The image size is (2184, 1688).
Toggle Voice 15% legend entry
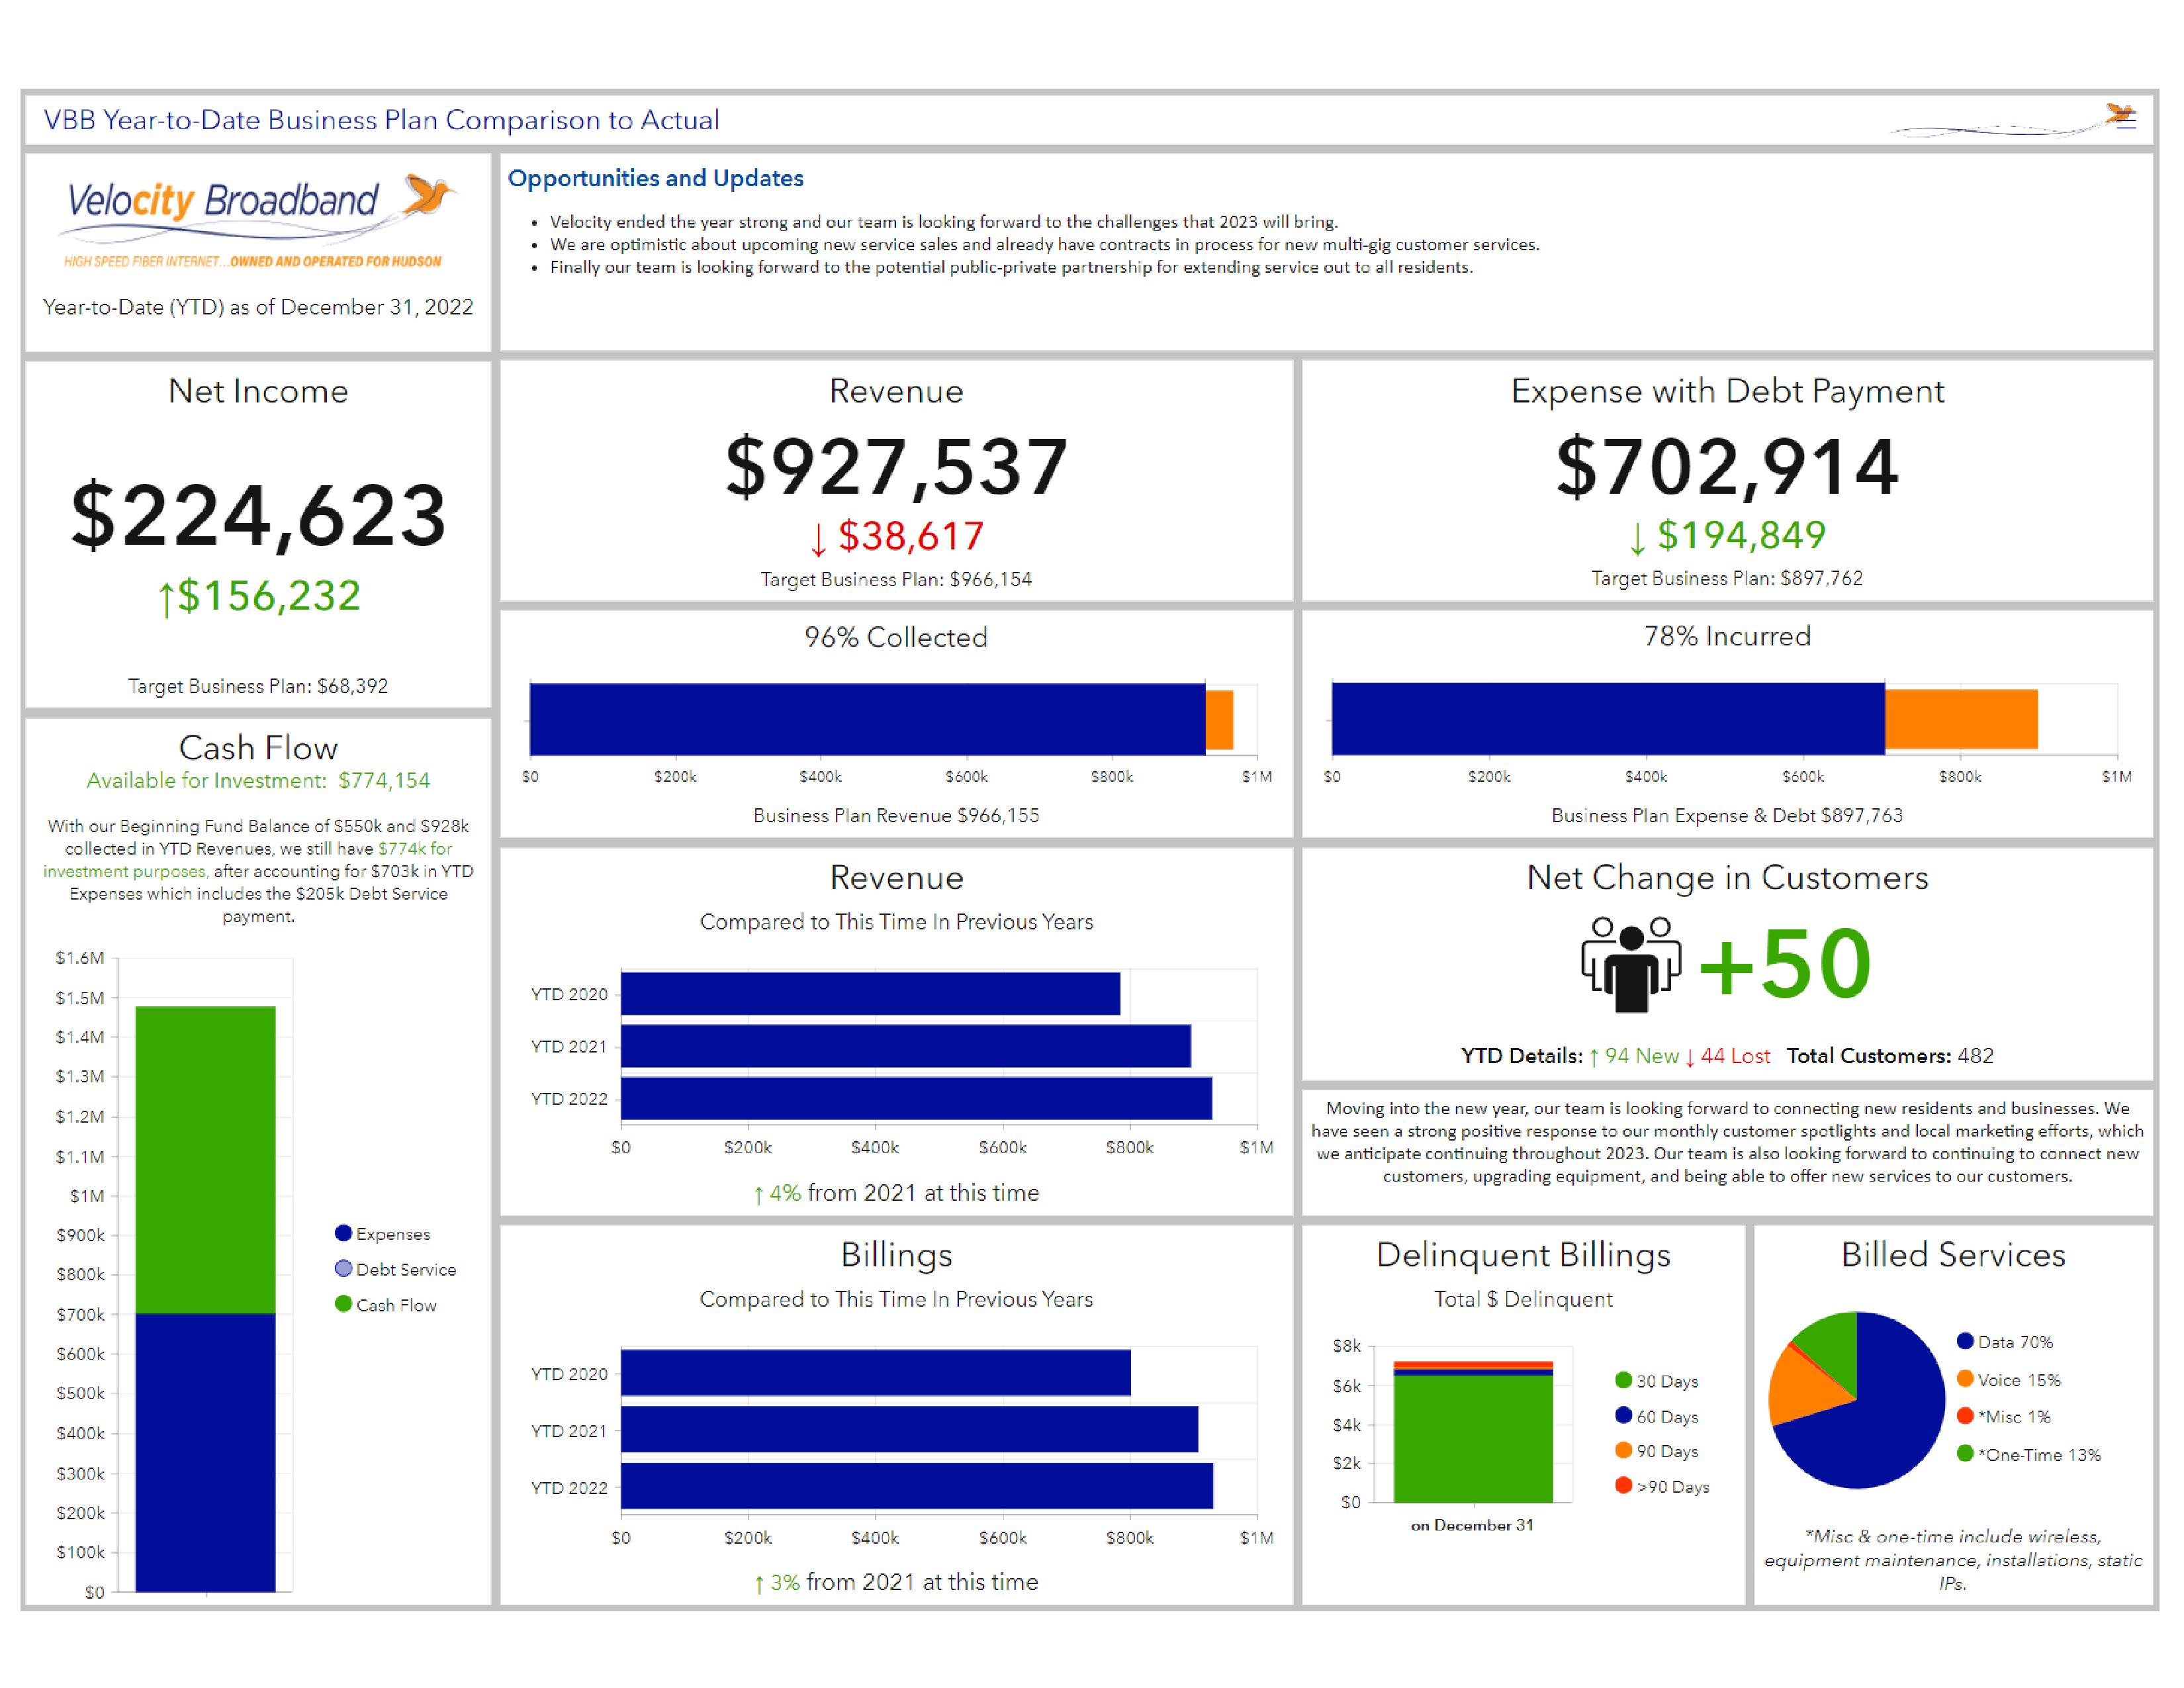click(2008, 1380)
